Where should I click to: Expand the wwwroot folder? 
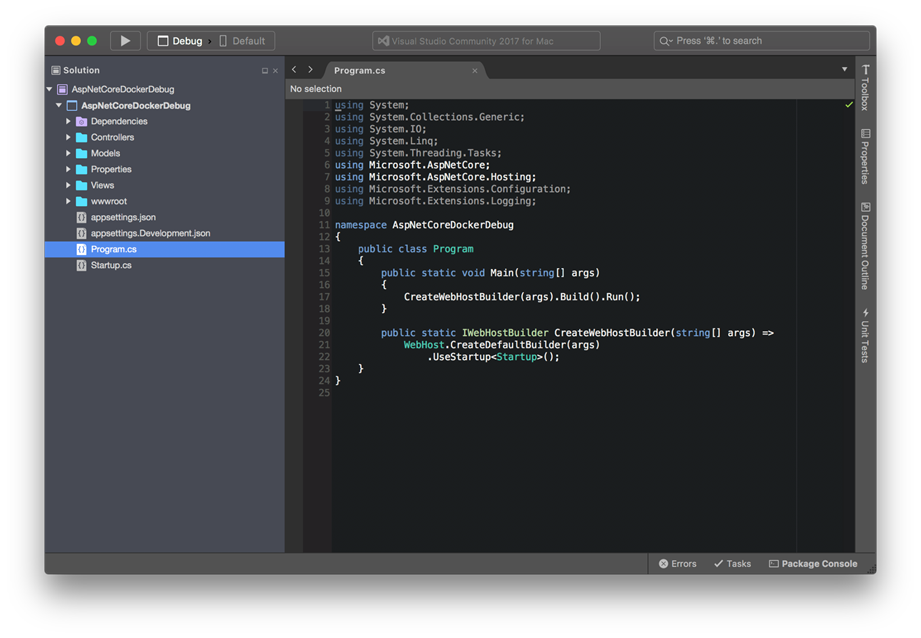click(68, 202)
